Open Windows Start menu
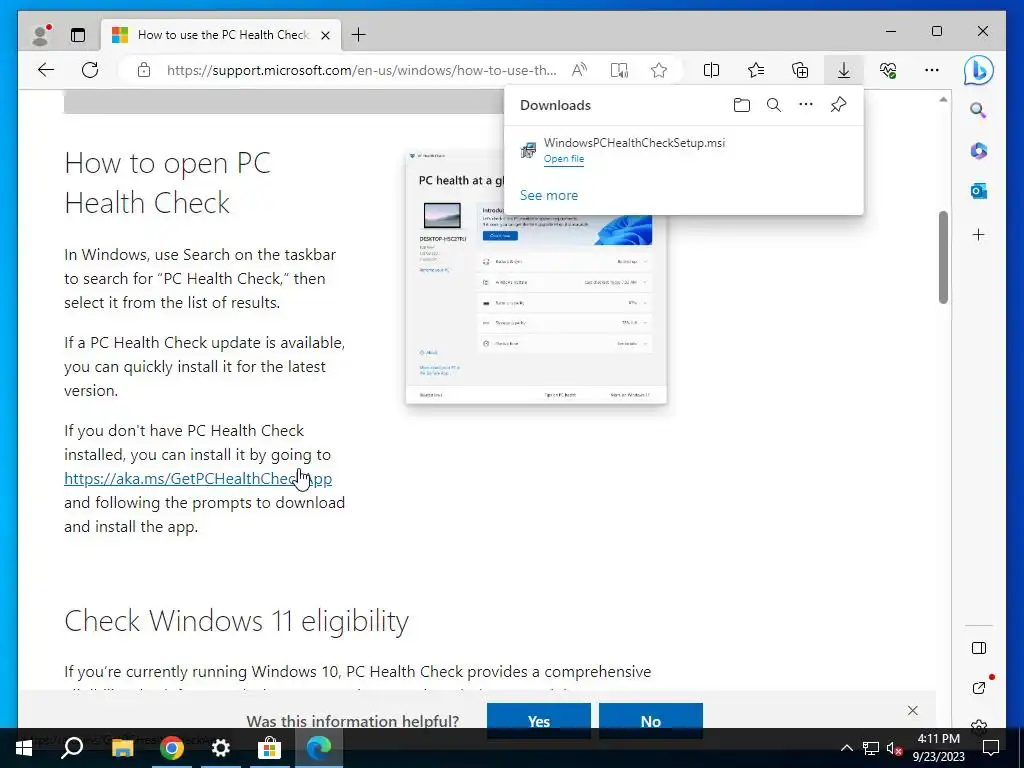Image resolution: width=1024 pixels, height=768 pixels. coord(24,748)
